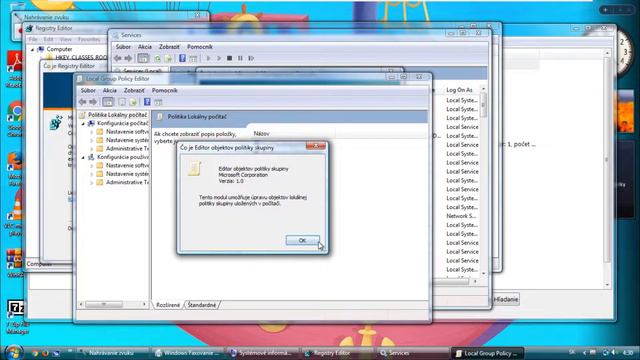
Task: Click Hľadanie button in back window
Action: coord(506,299)
